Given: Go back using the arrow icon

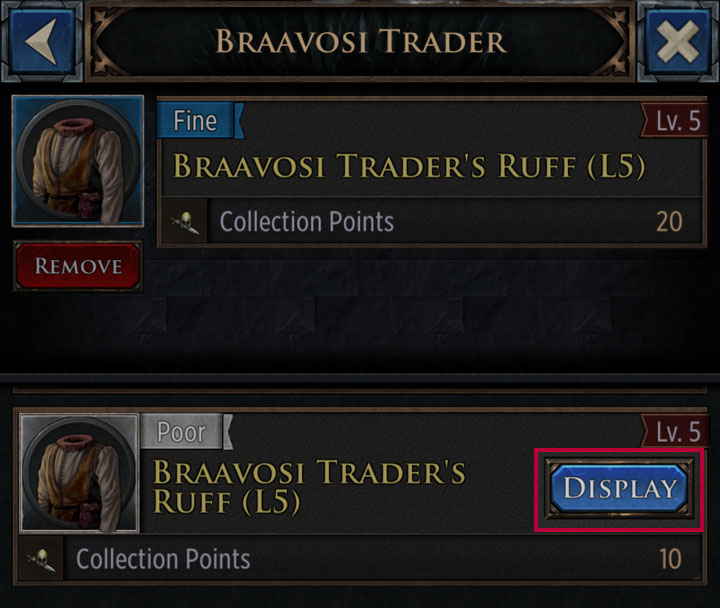Looking at the screenshot, I should 40,42.
